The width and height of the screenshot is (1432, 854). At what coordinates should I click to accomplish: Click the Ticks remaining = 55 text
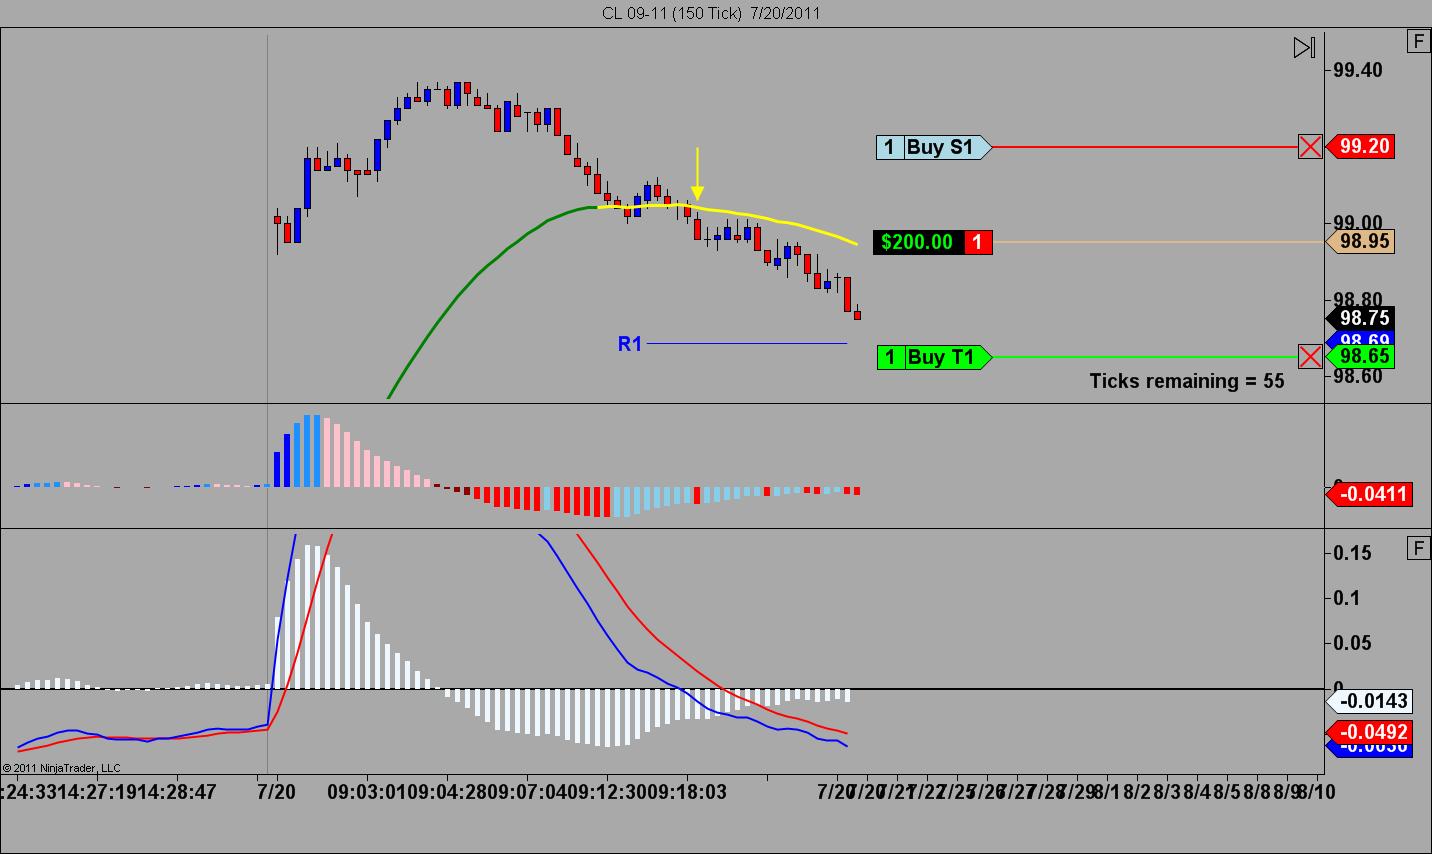click(x=1187, y=381)
